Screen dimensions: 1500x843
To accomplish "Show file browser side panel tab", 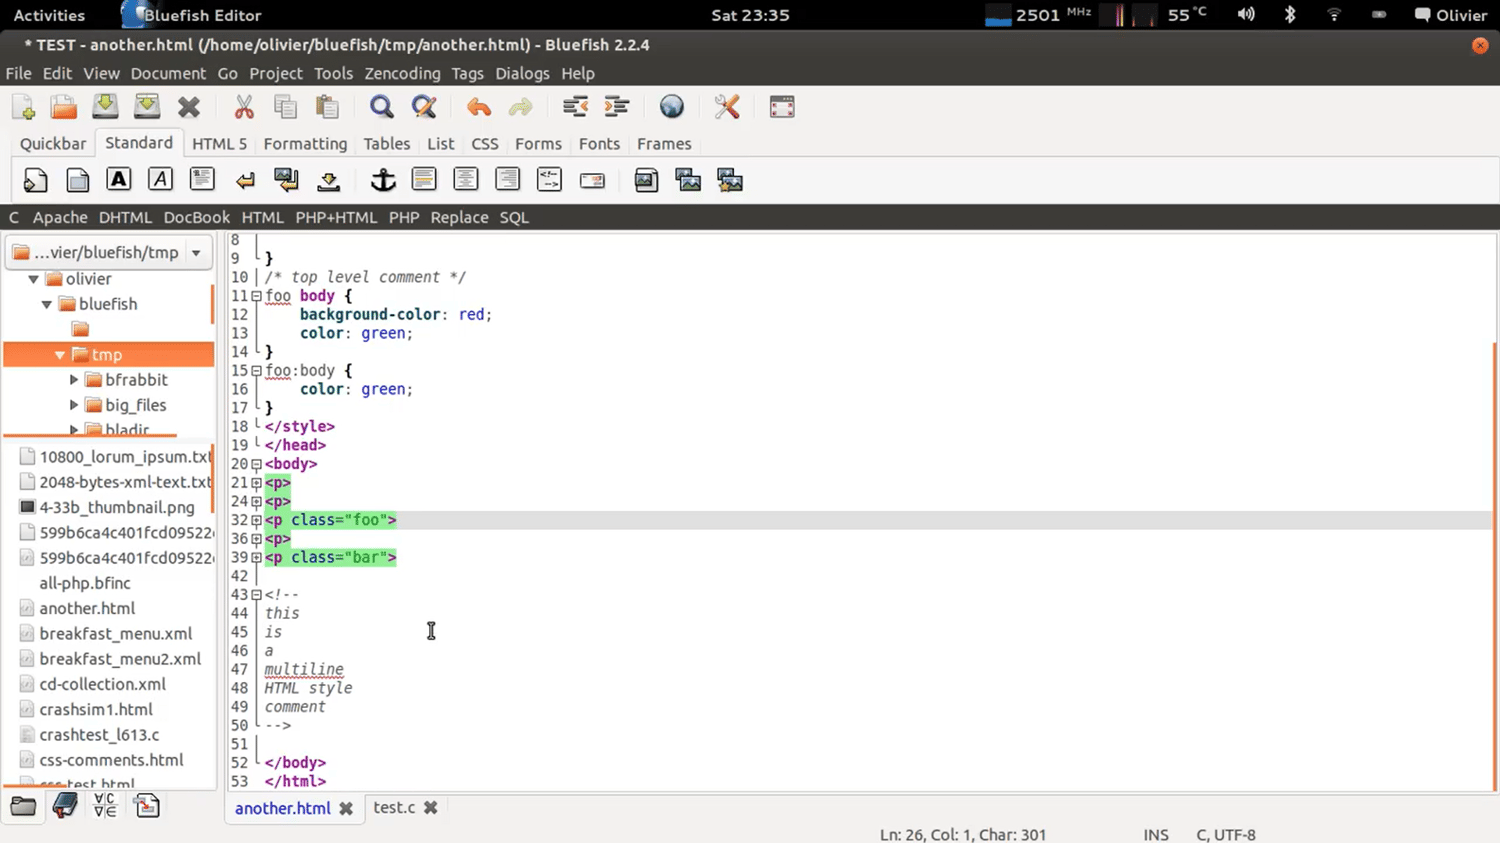I will click(x=23, y=806).
